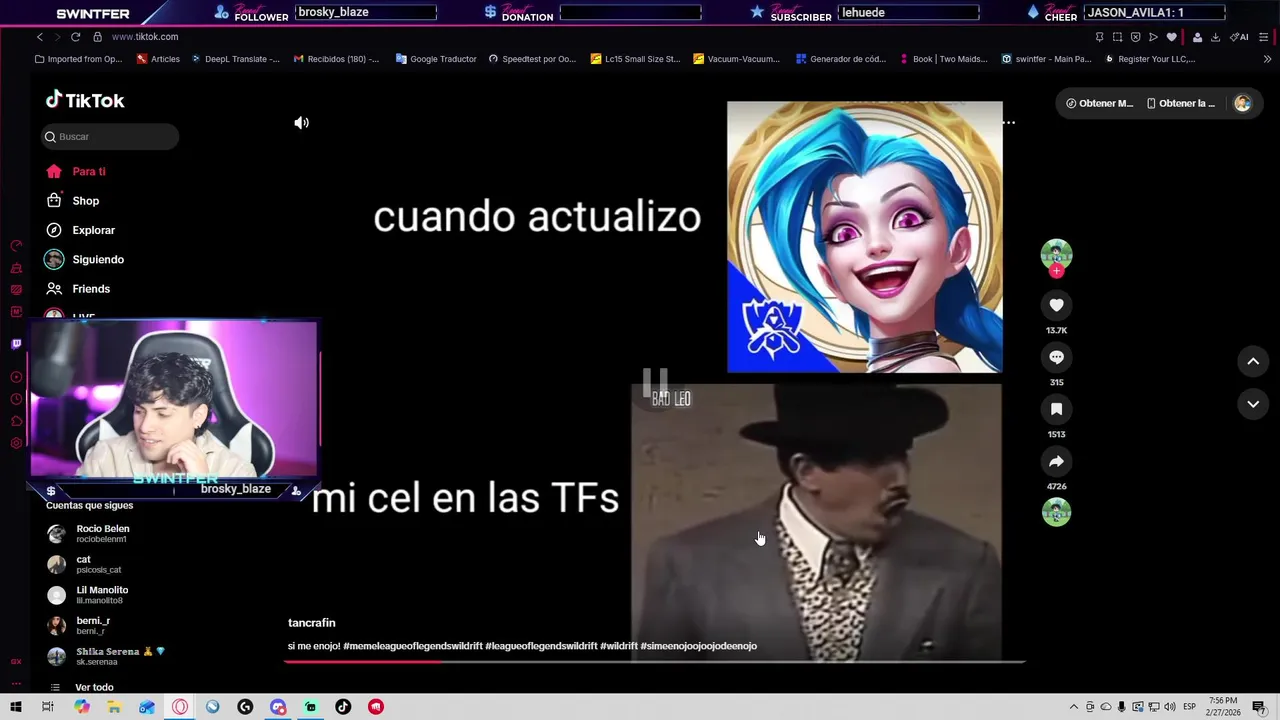Open the cat psicosis_cat account
The width and height of the screenshot is (1280, 720).
click(x=84, y=564)
